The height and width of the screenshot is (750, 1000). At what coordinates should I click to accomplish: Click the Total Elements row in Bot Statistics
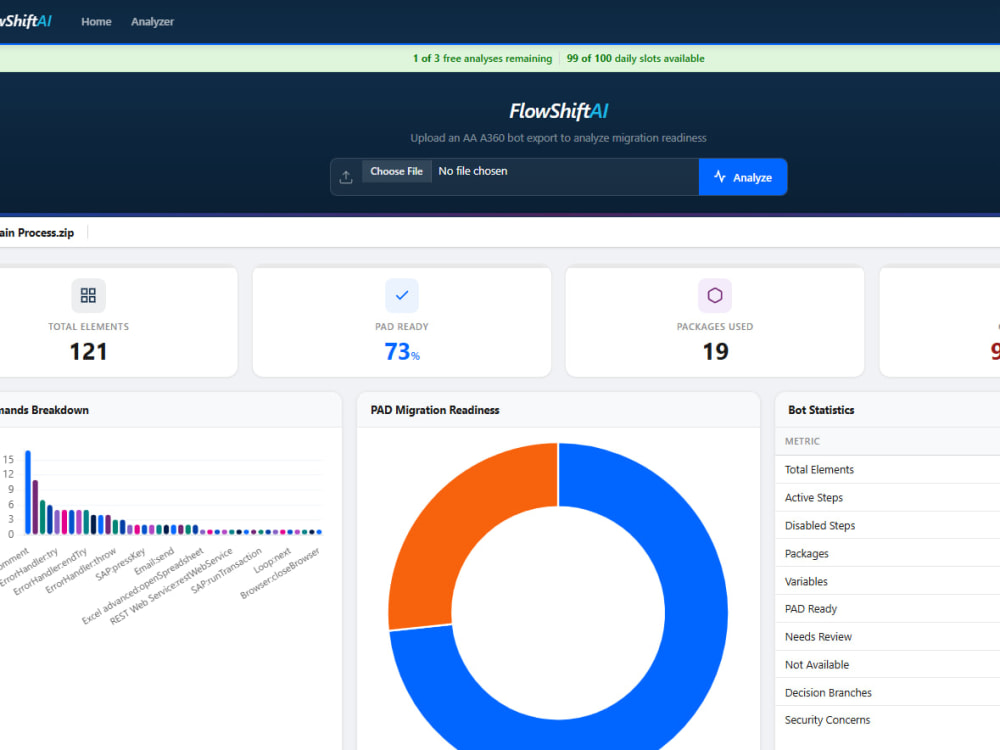pos(888,469)
